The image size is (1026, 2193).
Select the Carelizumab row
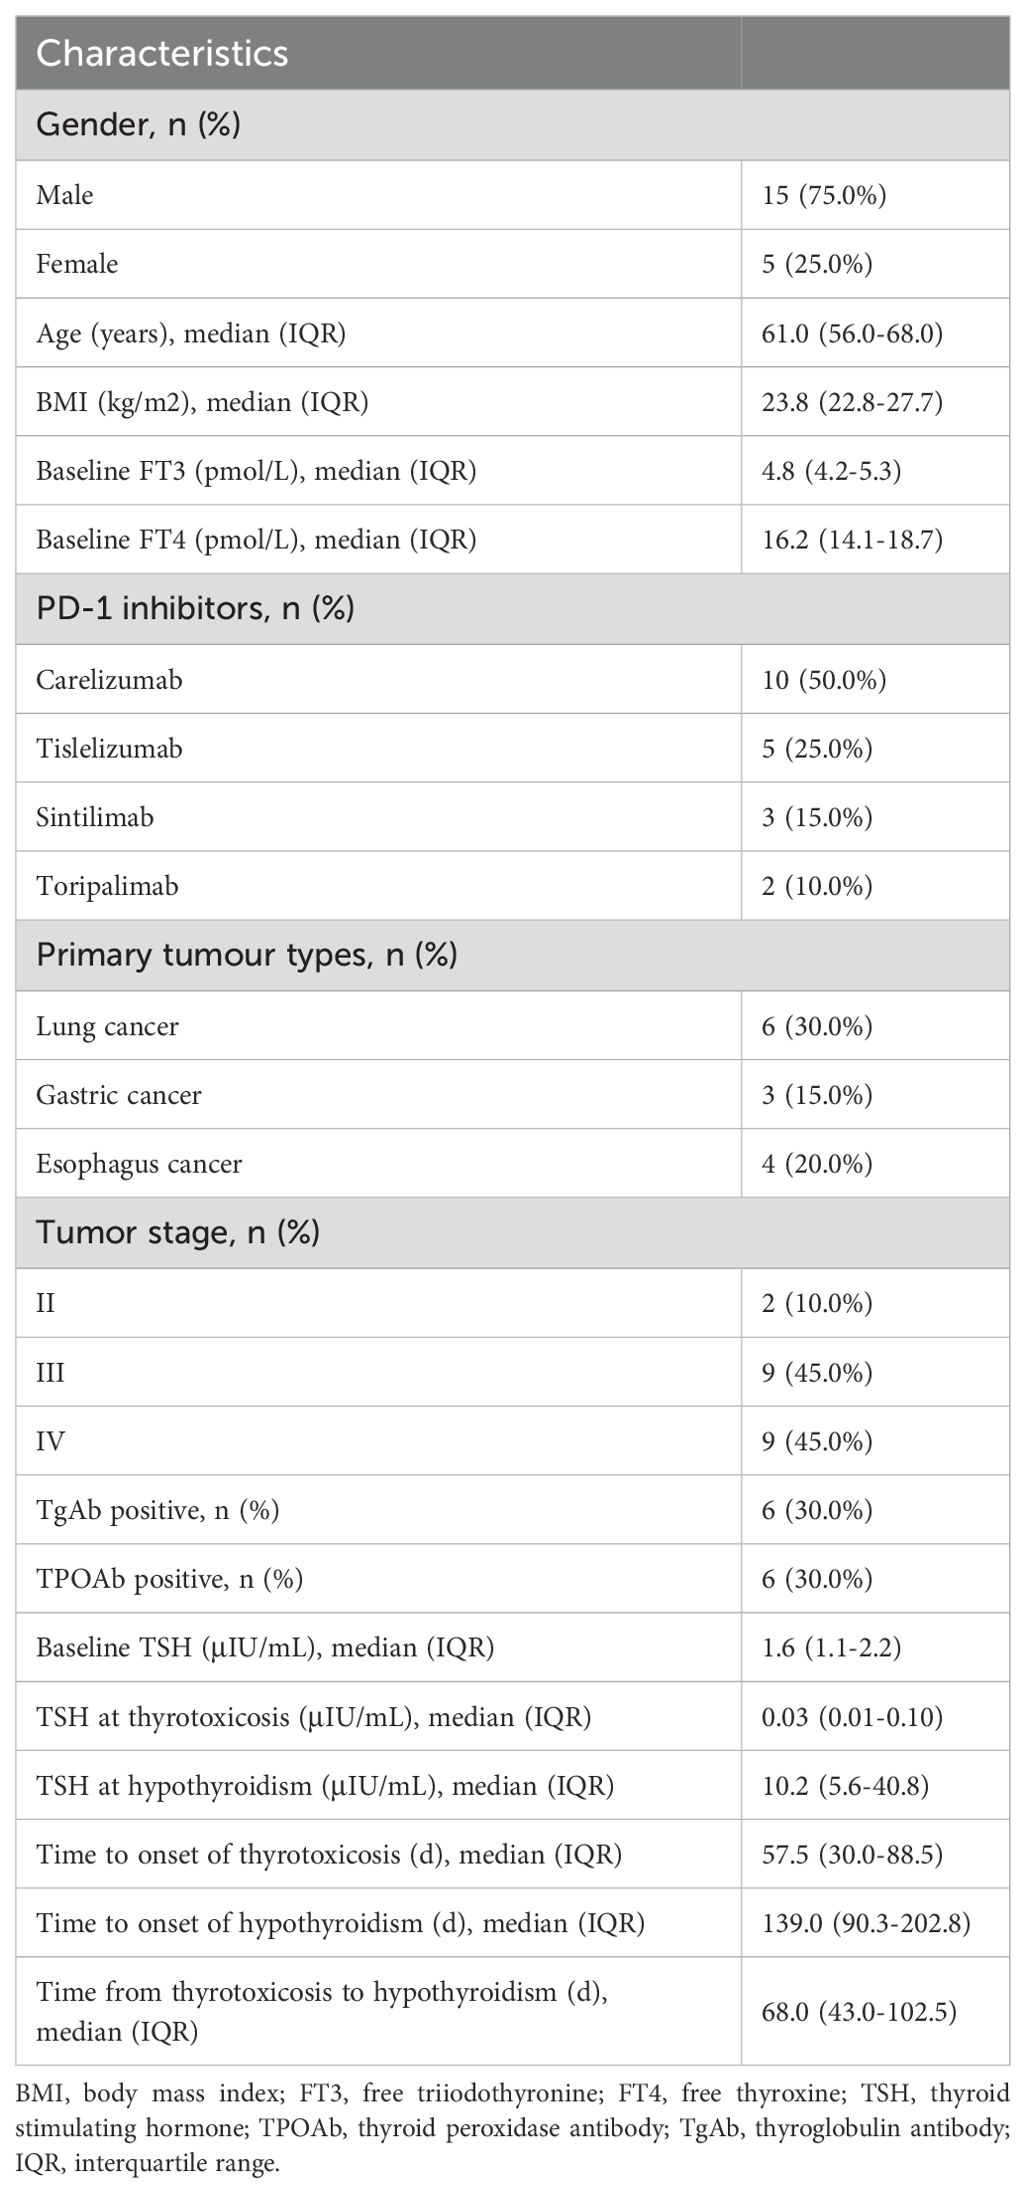click(x=512, y=679)
